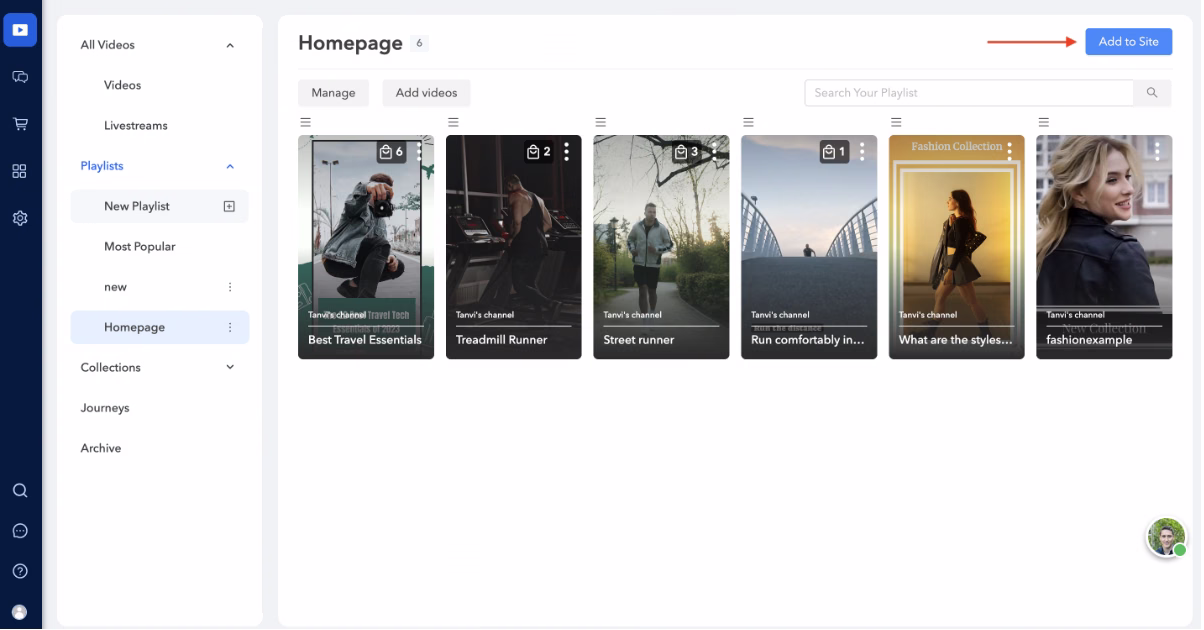Click product bag badge showing 2 on Treadmill card
Image resolution: width=1204 pixels, height=630 pixels.
point(539,152)
